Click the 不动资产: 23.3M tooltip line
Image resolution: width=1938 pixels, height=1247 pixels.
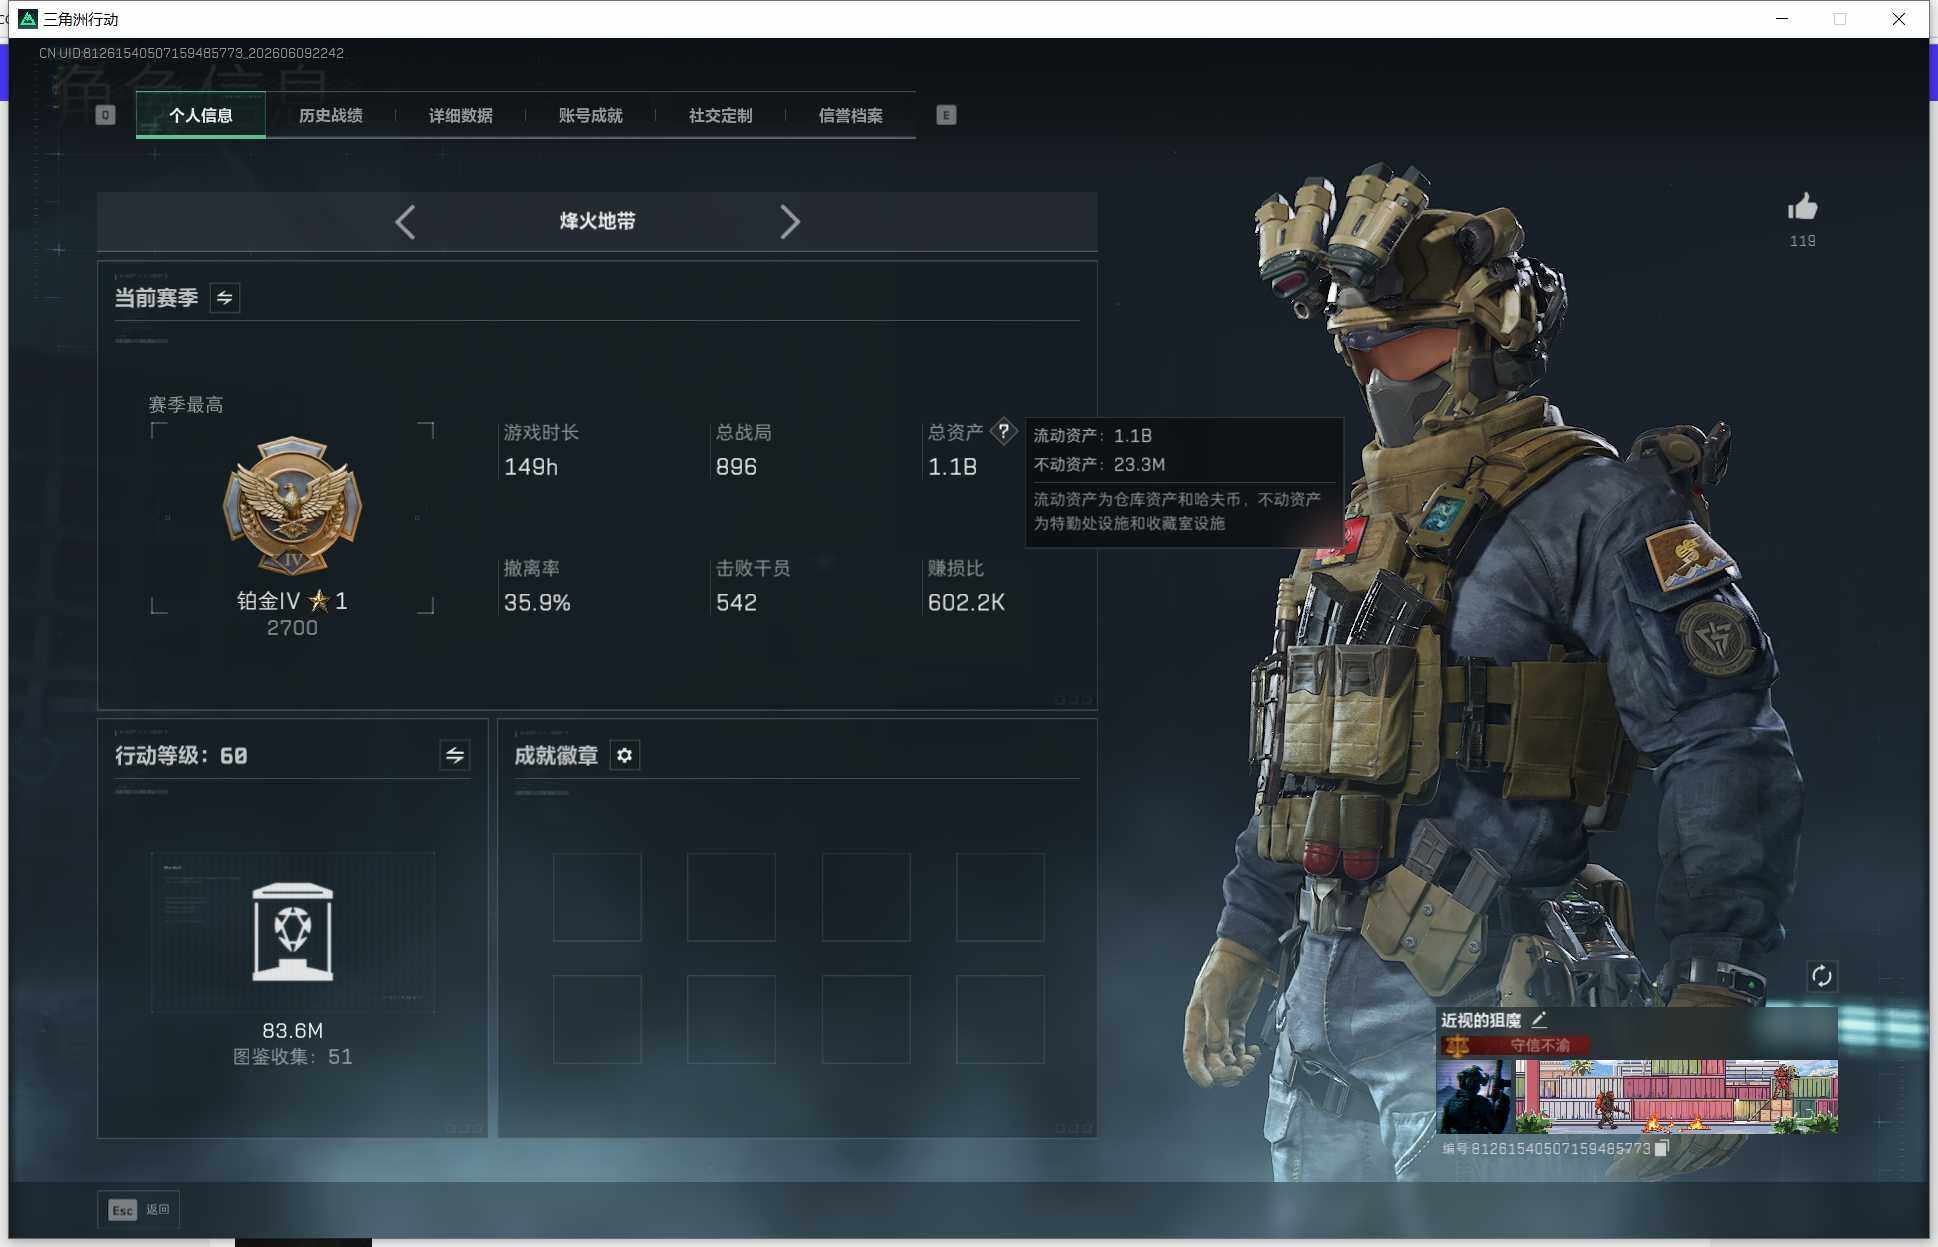[x=1099, y=464]
